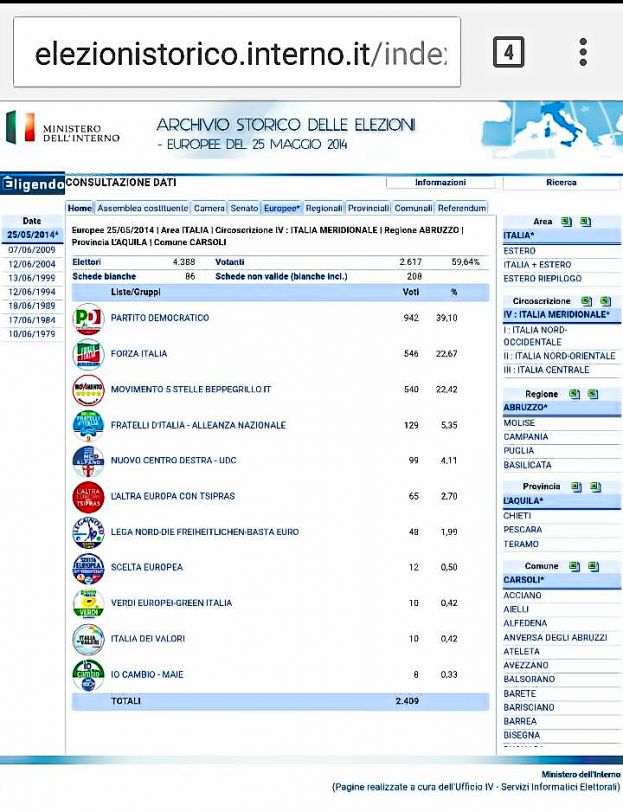Image resolution: width=623 pixels, height=812 pixels.
Task: Click the Verdi Europei-Green Italia logo
Action: [88, 604]
